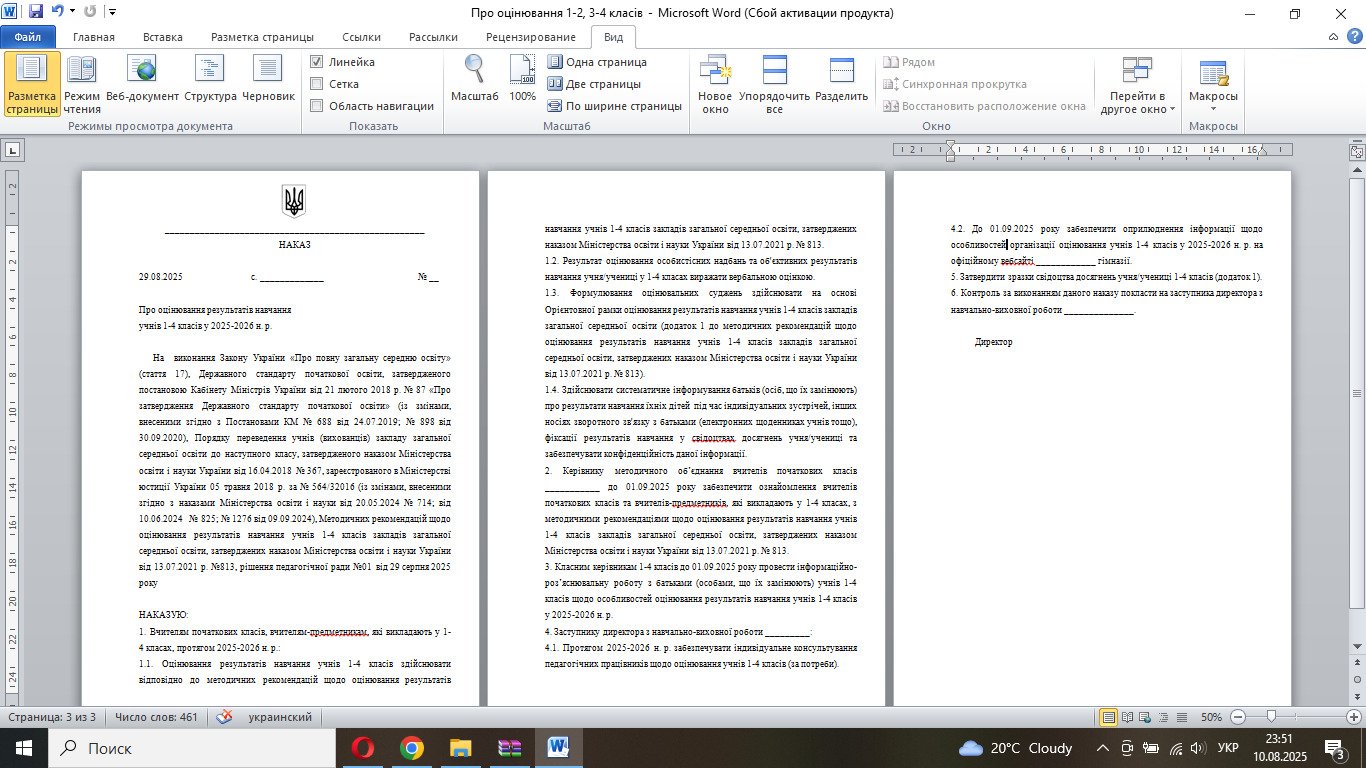Viewport: 1366px width, 768px height.
Task: Click Разделить window split icon
Action: (841, 83)
